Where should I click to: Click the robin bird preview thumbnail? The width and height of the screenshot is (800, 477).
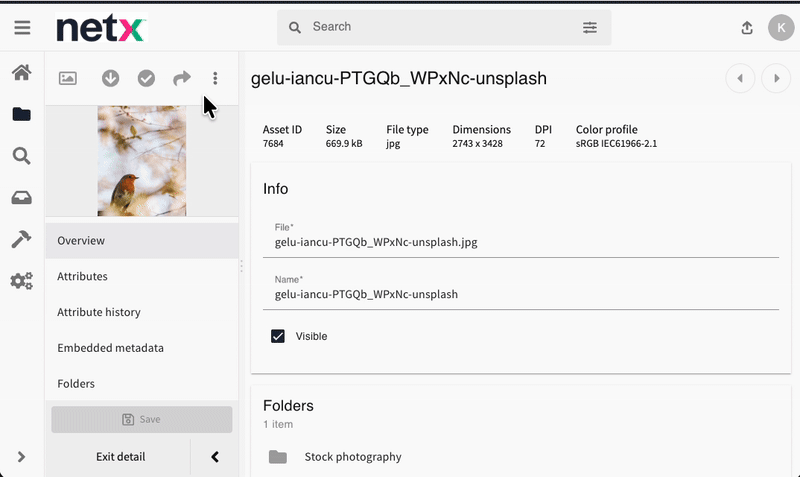click(141, 160)
